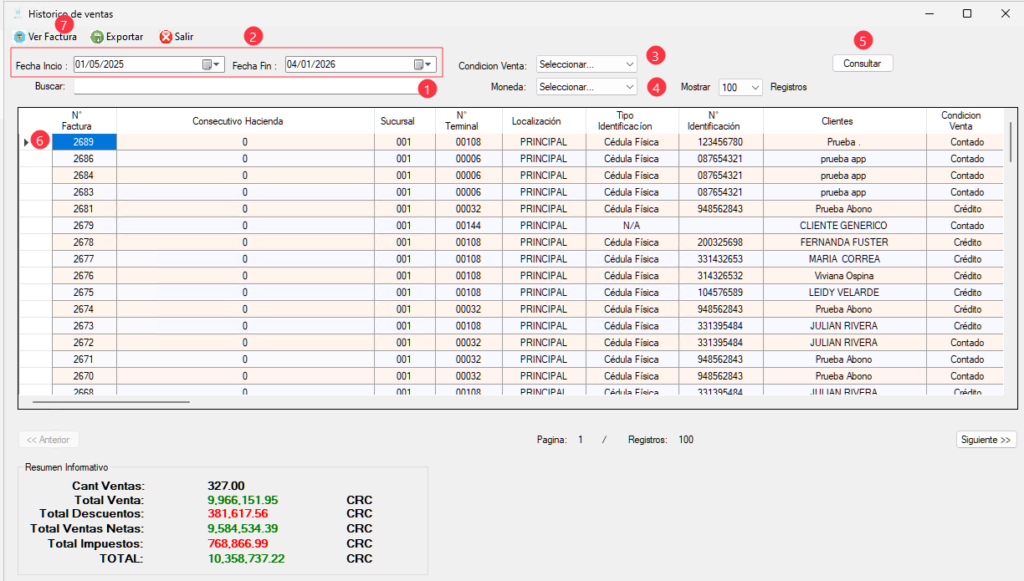Click the red Salir icon
The height and width of the screenshot is (581, 1024).
pyautogui.click(x=166, y=37)
